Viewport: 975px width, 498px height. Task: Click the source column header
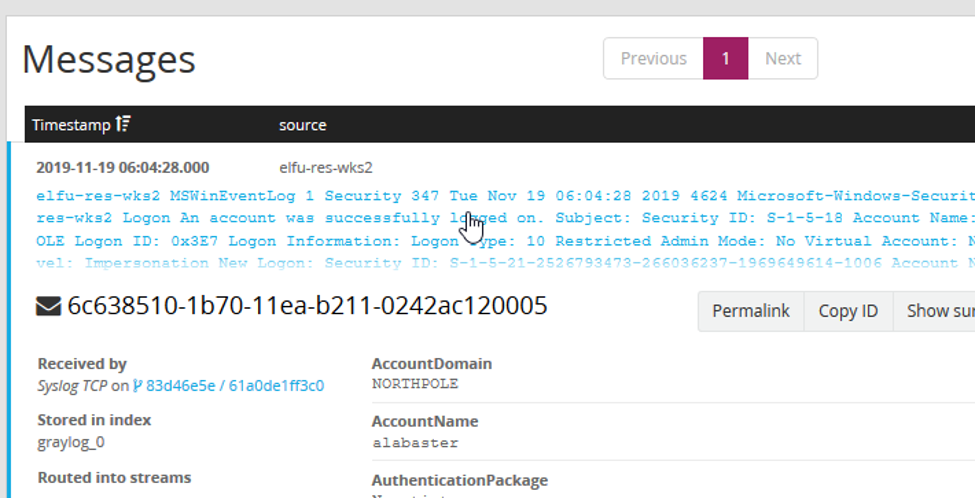coord(302,125)
